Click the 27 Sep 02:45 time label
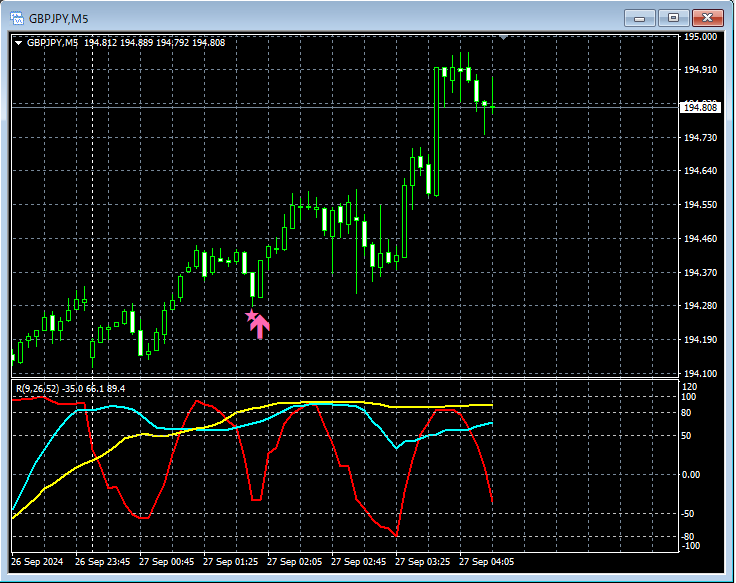Viewport: 736px width, 583px height. coord(359,561)
